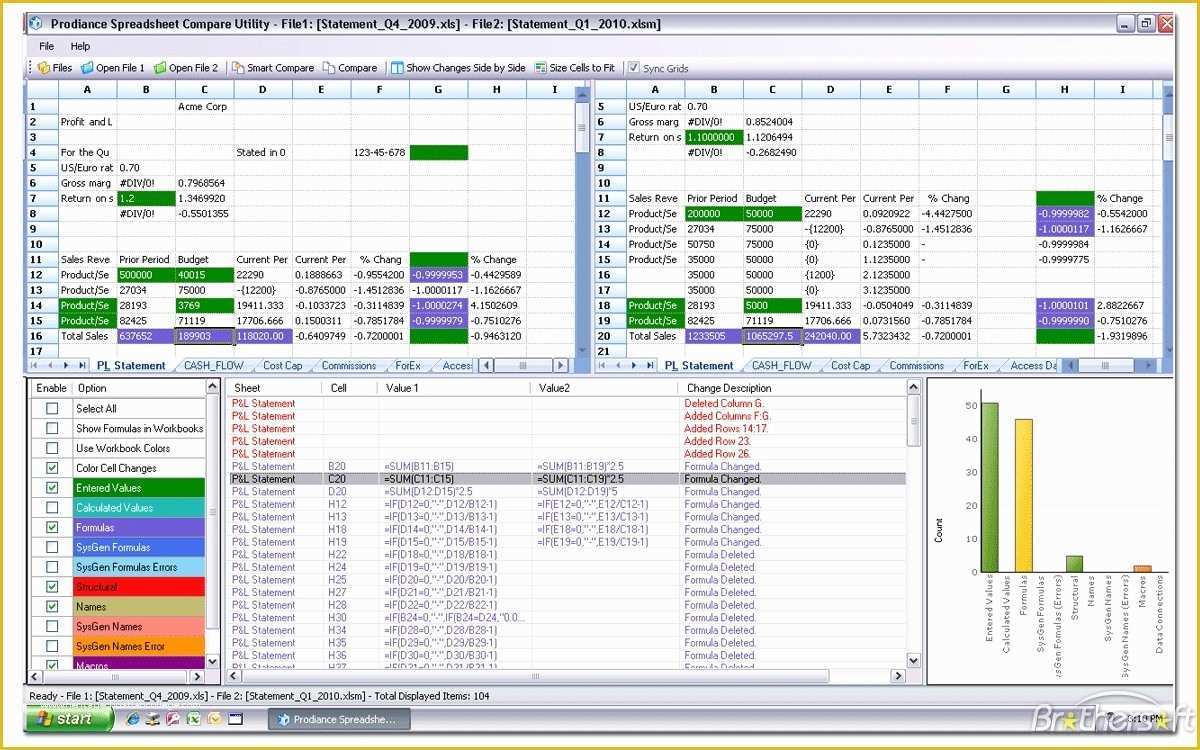This screenshot has height=750, width=1200.
Task: Click the blue SysGen Formulas color label
Action: coord(138,547)
